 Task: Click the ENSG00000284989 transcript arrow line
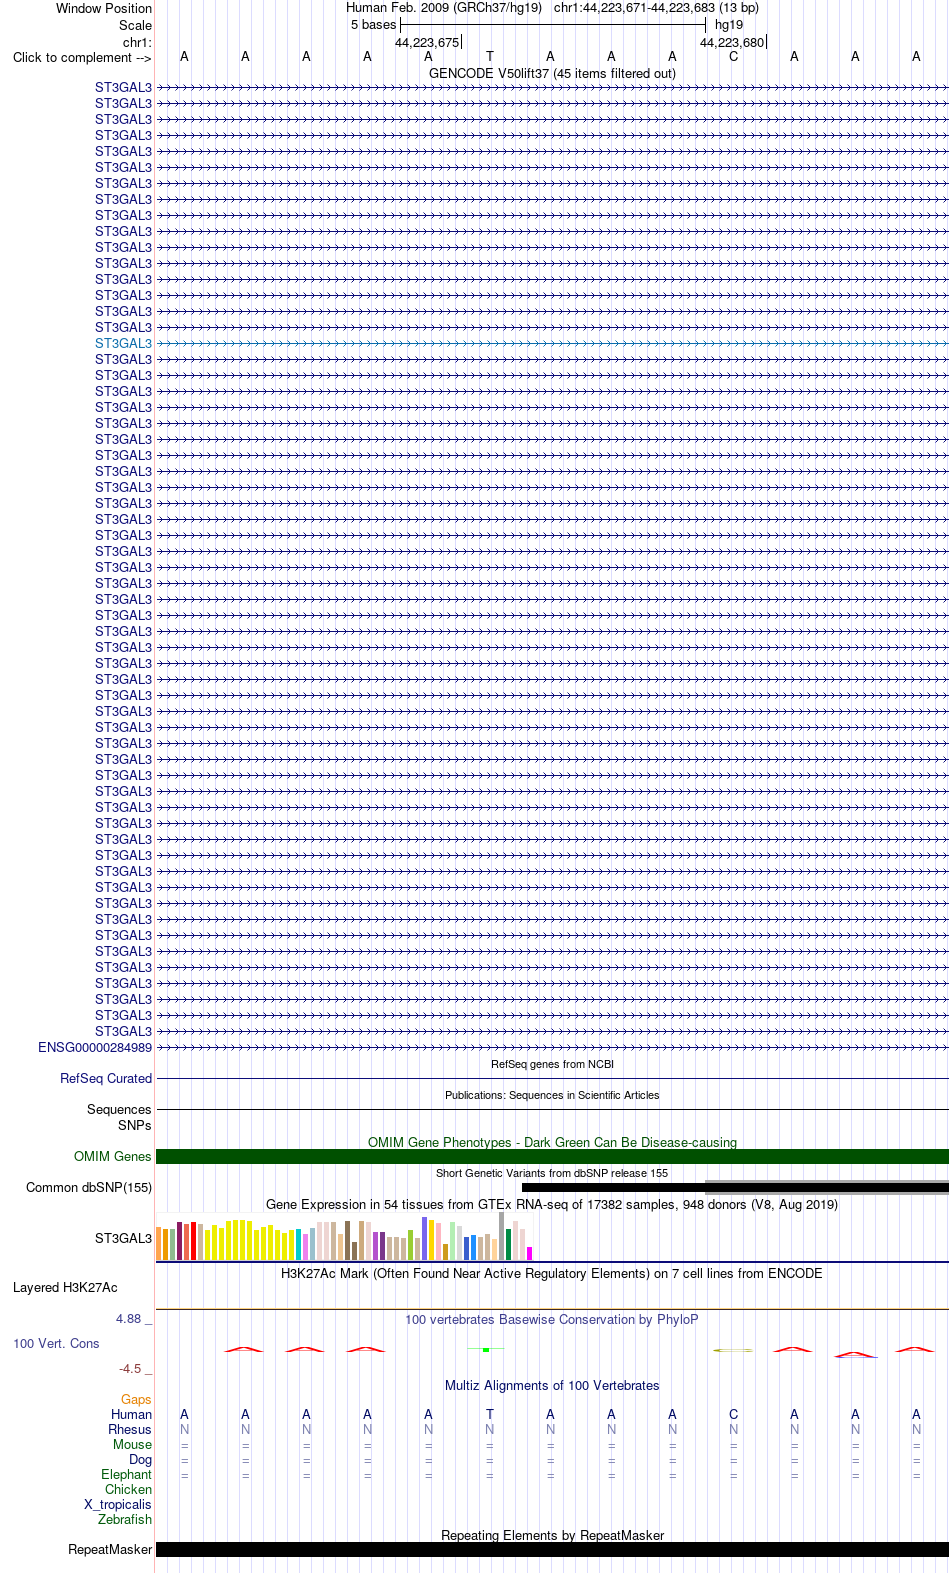[x=552, y=1047]
